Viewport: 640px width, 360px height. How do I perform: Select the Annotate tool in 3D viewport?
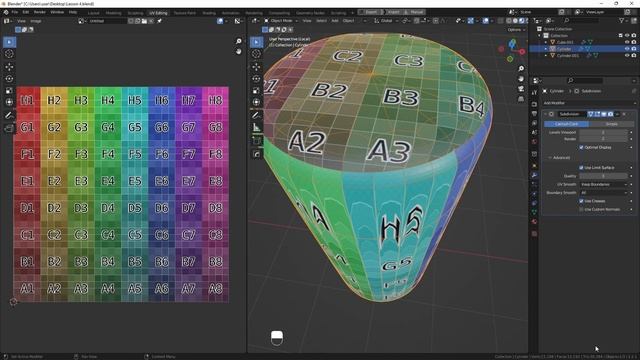coord(256,116)
